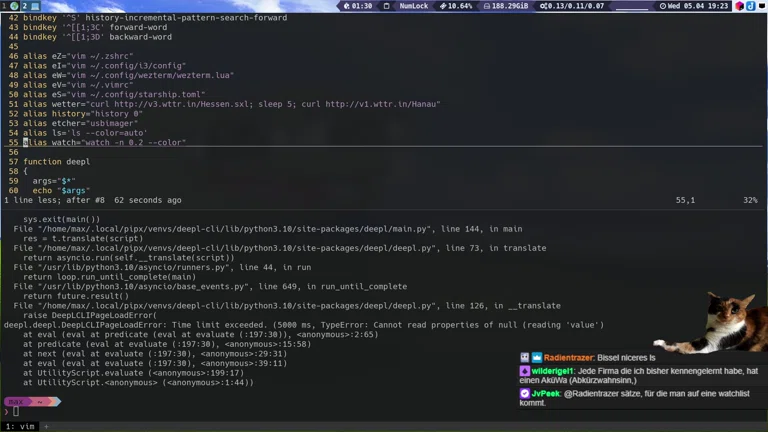Switch to workspace 1 in the top bar
Viewport: 768px width, 432px height.
[x=4, y=5]
